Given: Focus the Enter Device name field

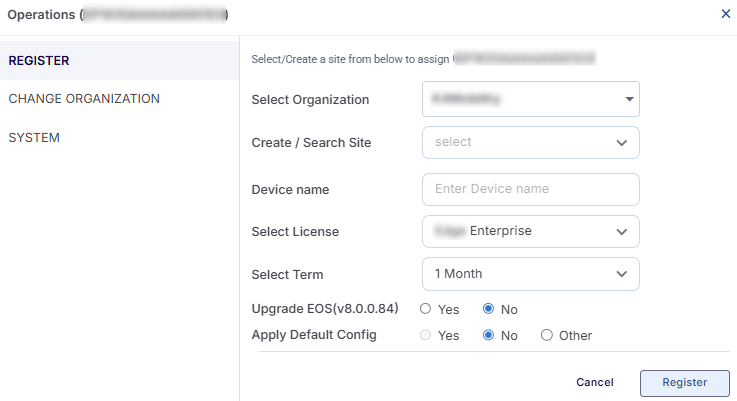Looking at the screenshot, I should (530, 189).
